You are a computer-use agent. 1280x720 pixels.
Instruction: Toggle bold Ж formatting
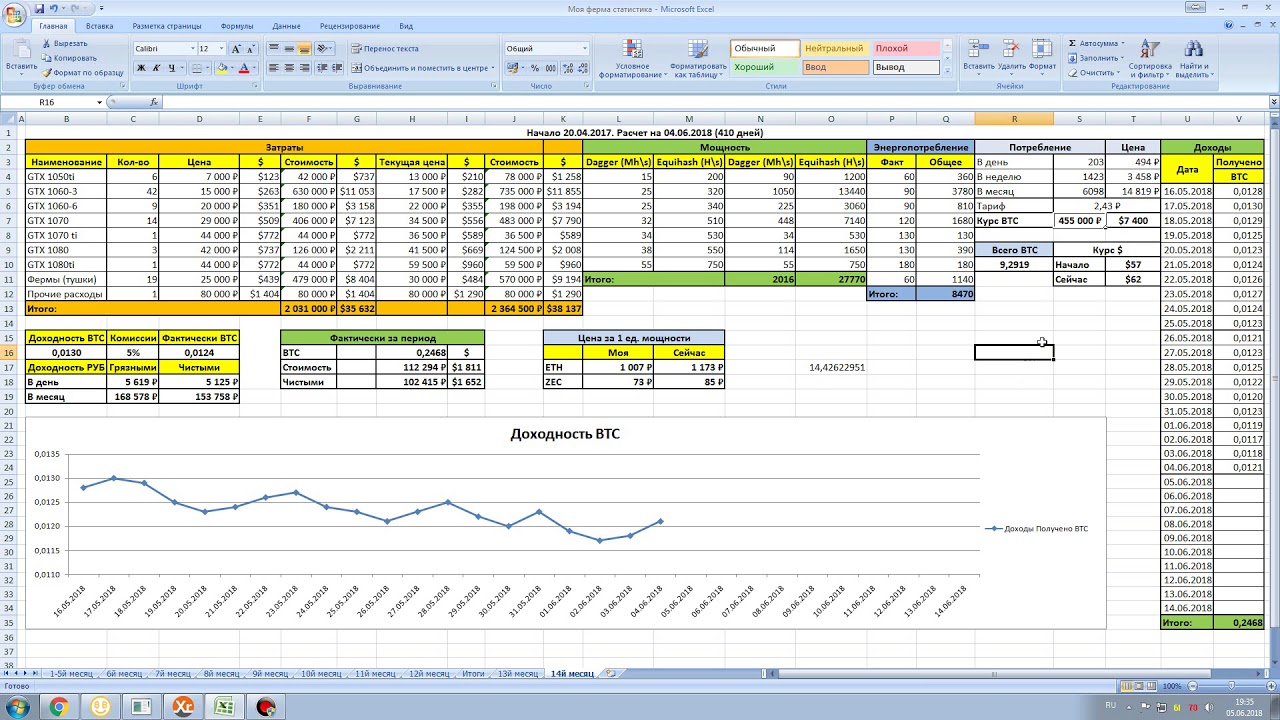(x=141, y=68)
